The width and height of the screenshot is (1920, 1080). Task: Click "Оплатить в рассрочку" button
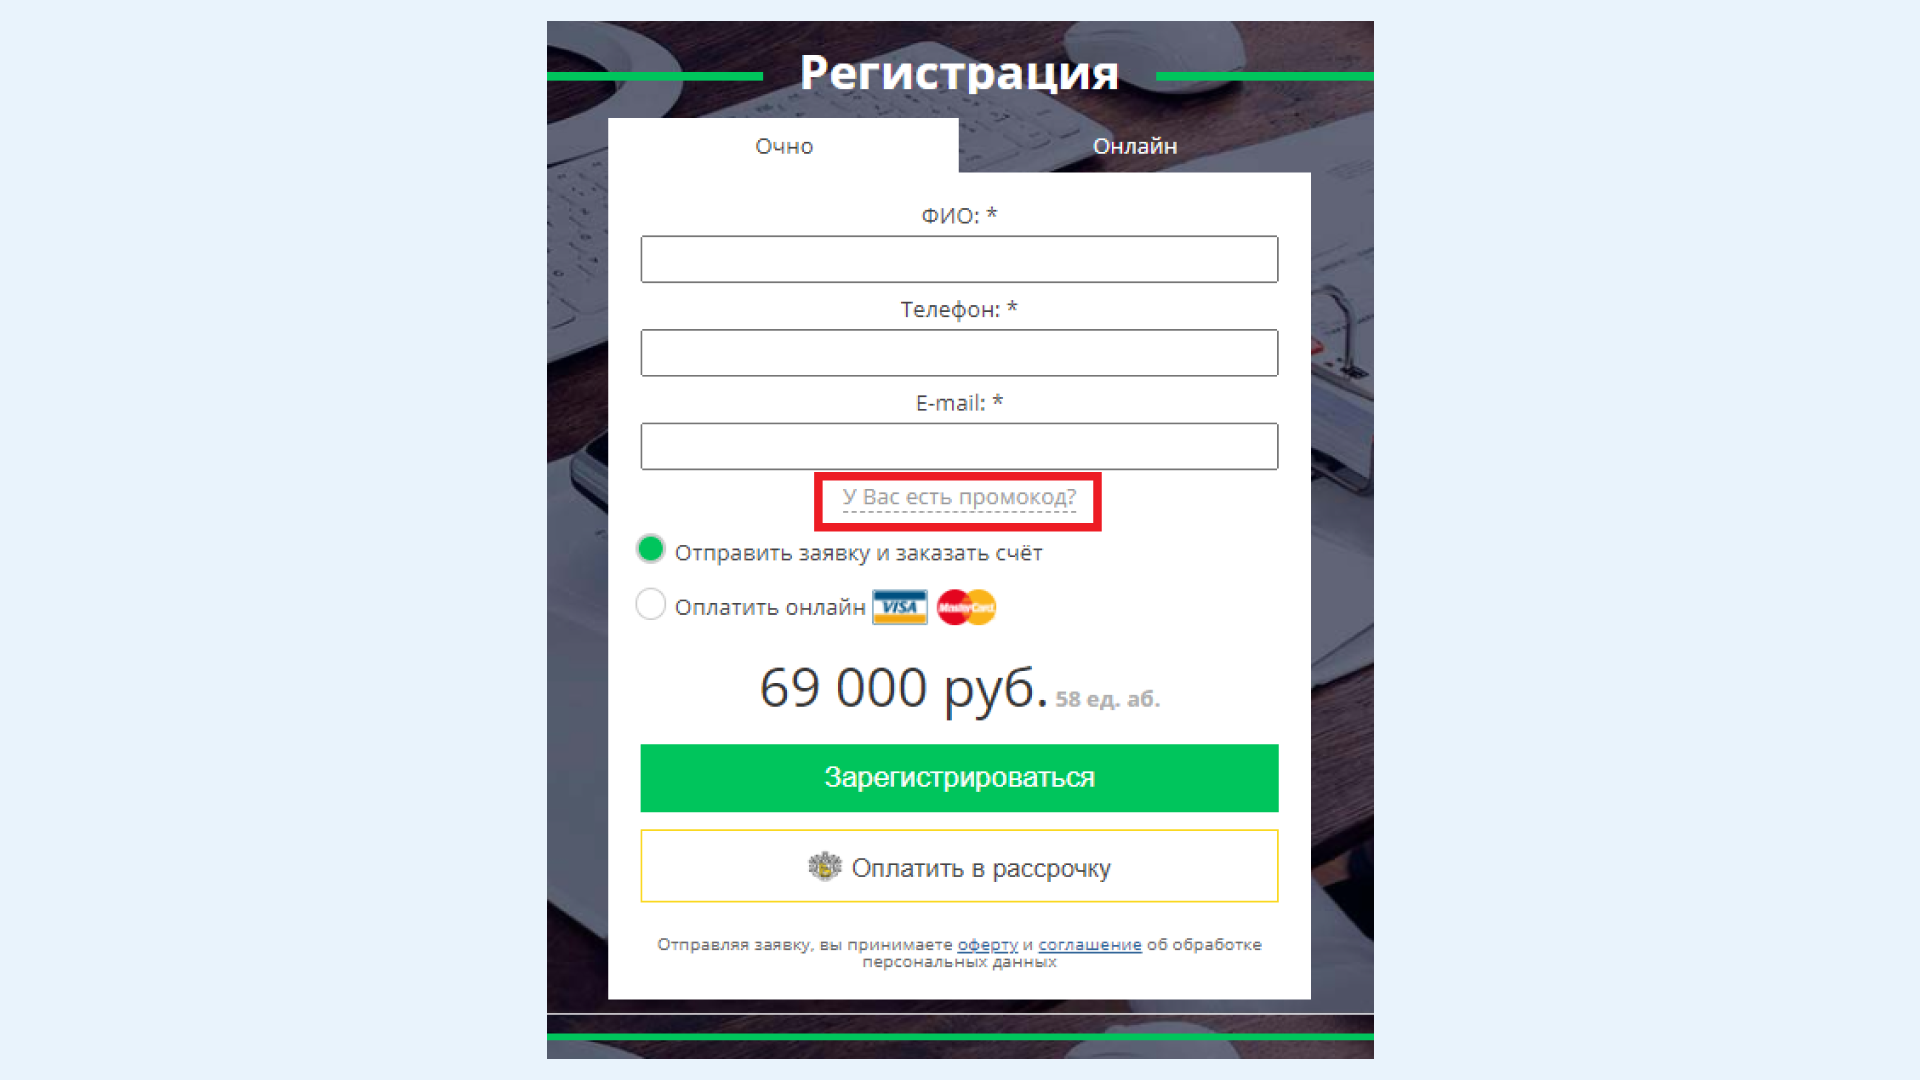point(959,866)
